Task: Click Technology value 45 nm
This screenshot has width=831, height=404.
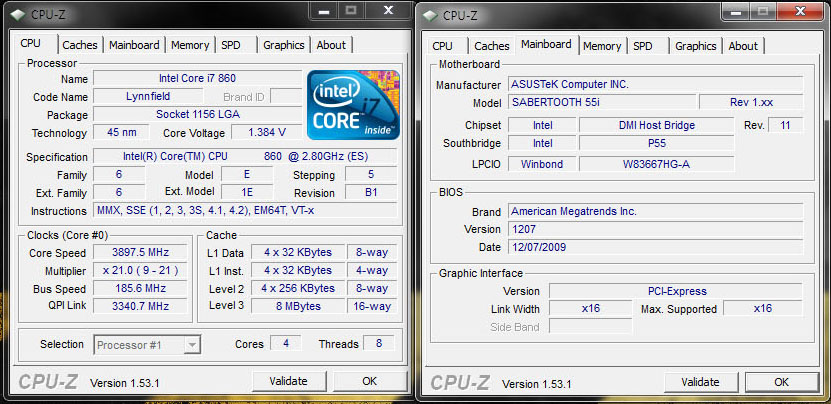Action: (121, 132)
